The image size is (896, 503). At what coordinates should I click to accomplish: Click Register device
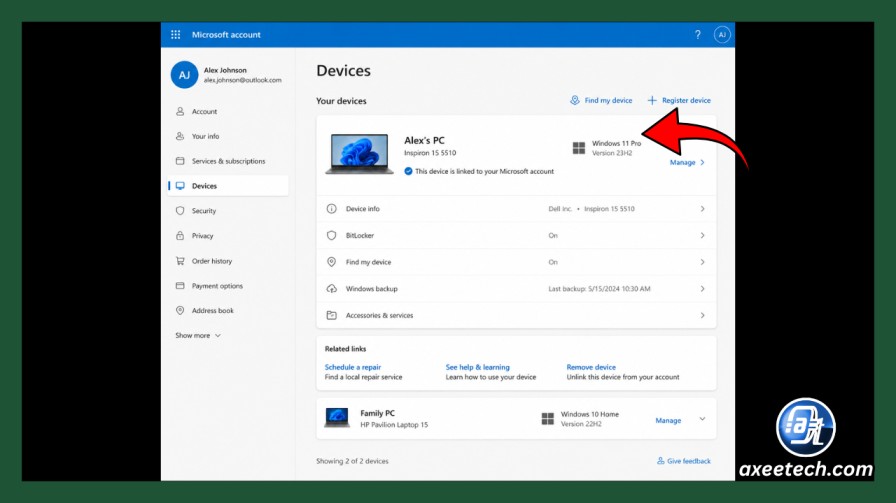(686, 101)
